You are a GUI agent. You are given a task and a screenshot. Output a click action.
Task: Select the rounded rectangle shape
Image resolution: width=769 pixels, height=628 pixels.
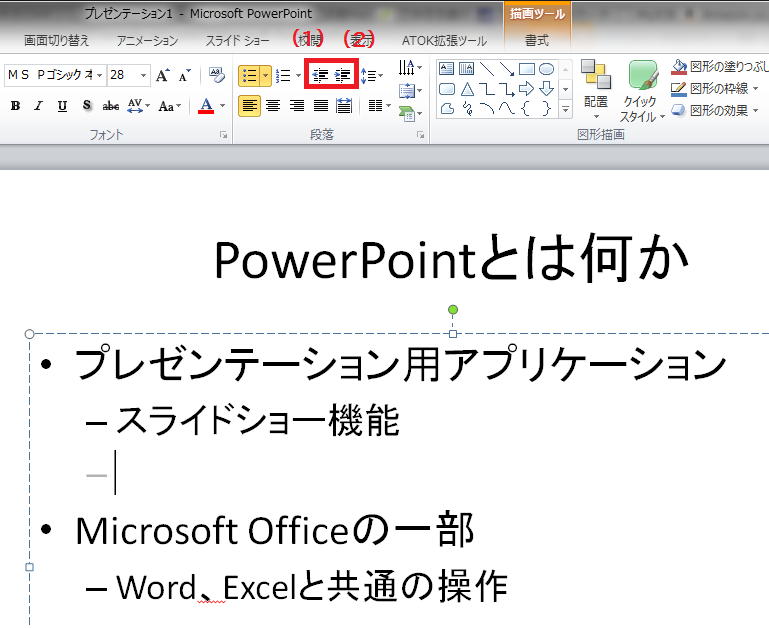tap(446, 89)
